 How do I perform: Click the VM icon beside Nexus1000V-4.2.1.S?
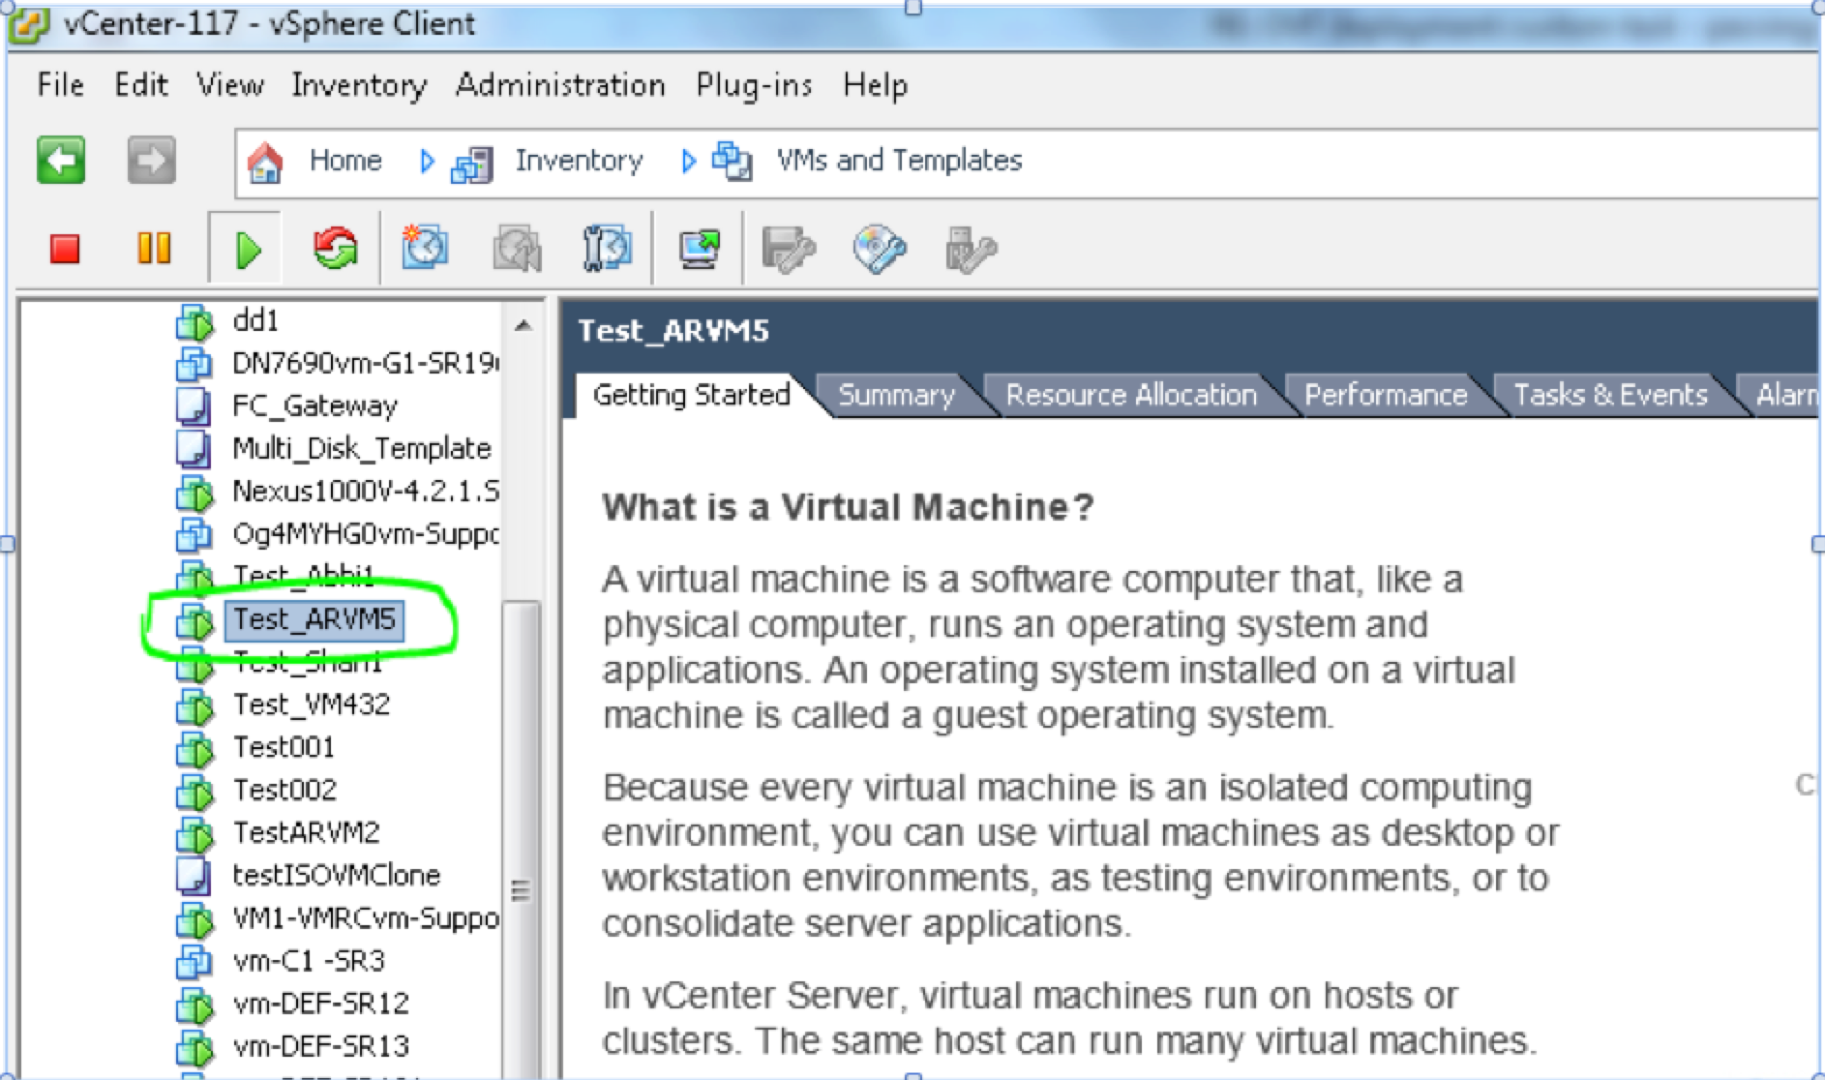[x=195, y=492]
